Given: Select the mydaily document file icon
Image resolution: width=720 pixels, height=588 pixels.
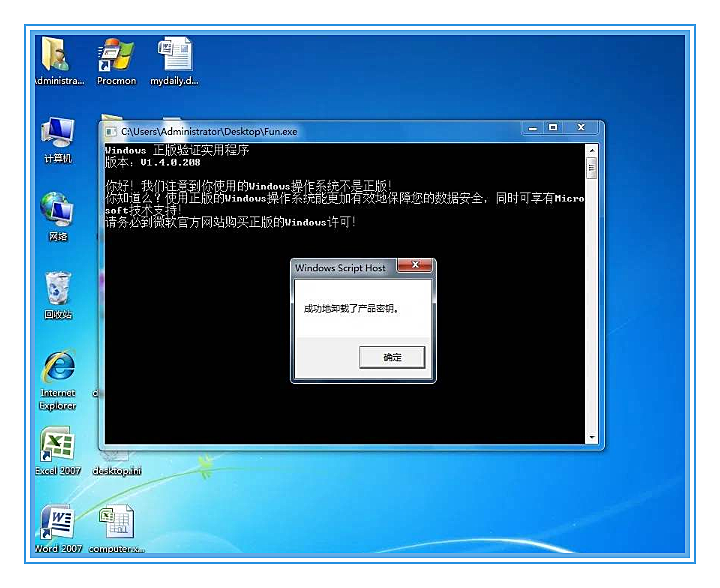Looking at the screenshot, I should [174, 60].
